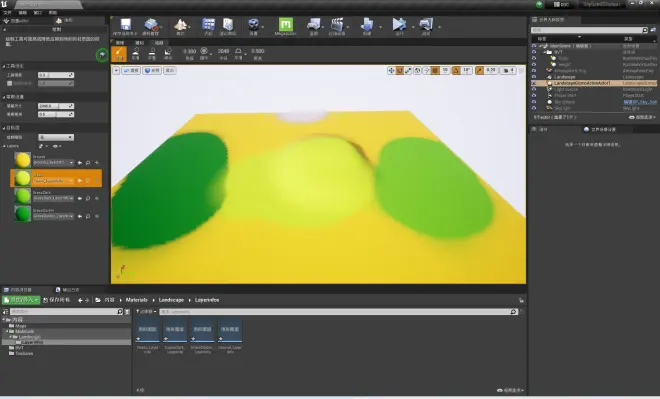Open the viewport options dropdown arrow
Screen dimensions: 660x399
point(116,70)
